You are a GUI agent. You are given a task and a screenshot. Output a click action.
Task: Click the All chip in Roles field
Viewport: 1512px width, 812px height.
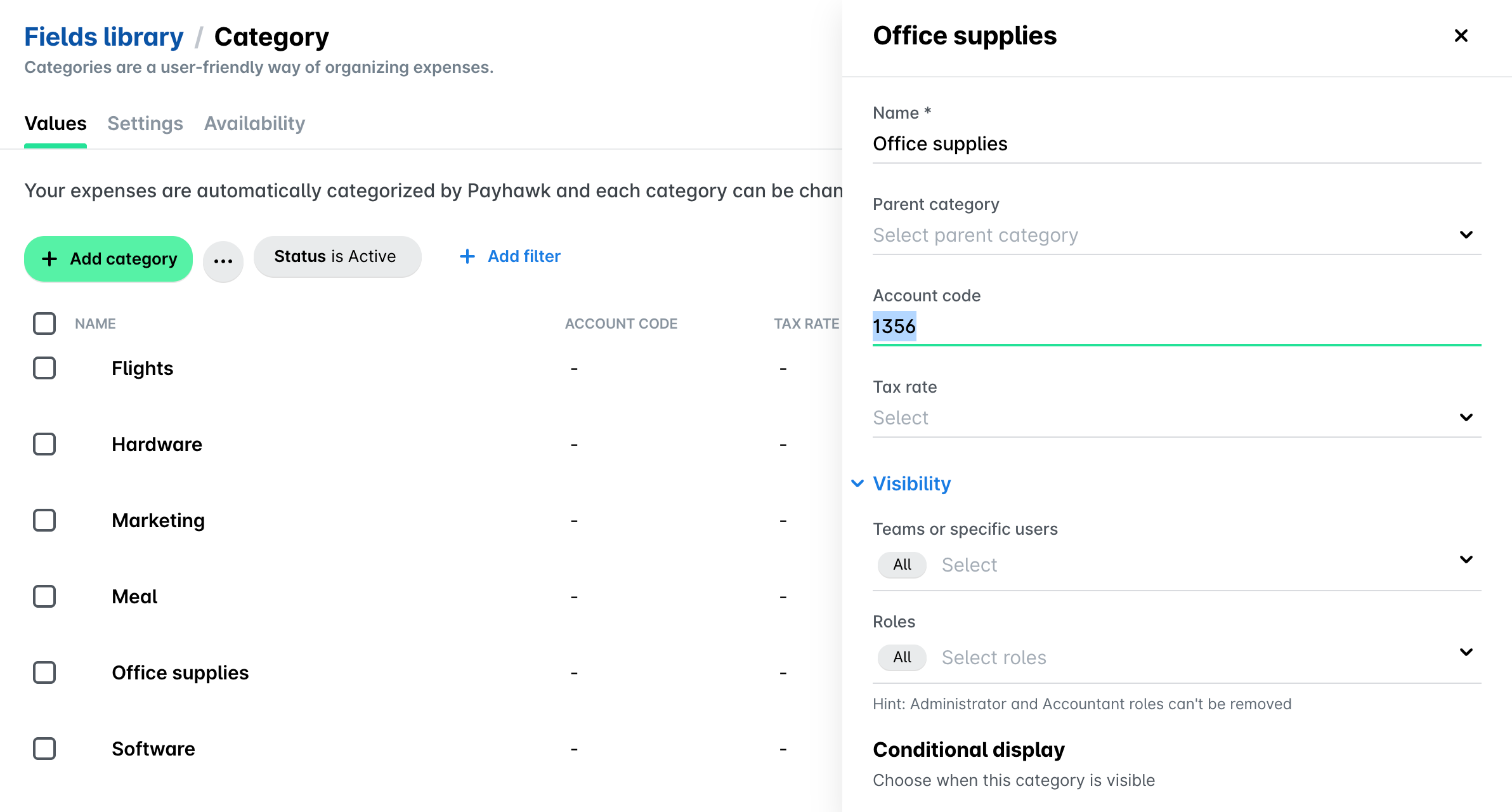[902, 657]
